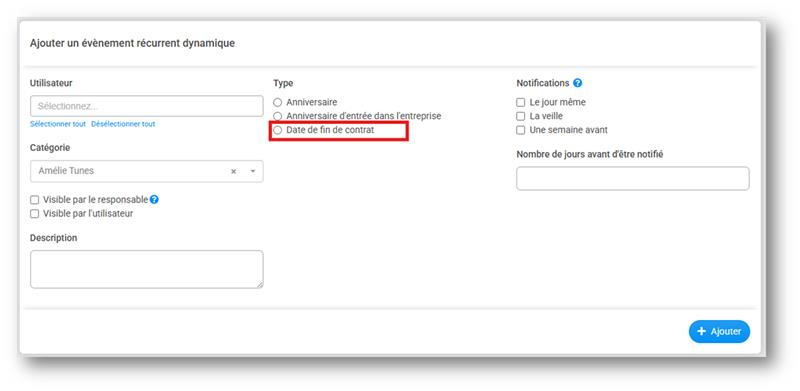The width and height of the screenshot is (800, 391).
Task: Click the Description field label
Action: click(54, 238)
